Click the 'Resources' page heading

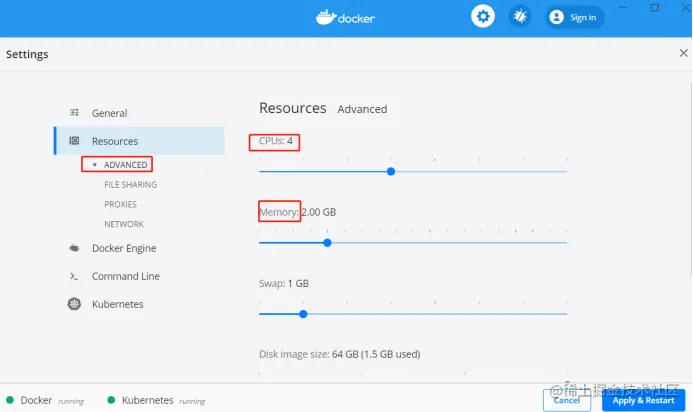(x=293, y=108)
